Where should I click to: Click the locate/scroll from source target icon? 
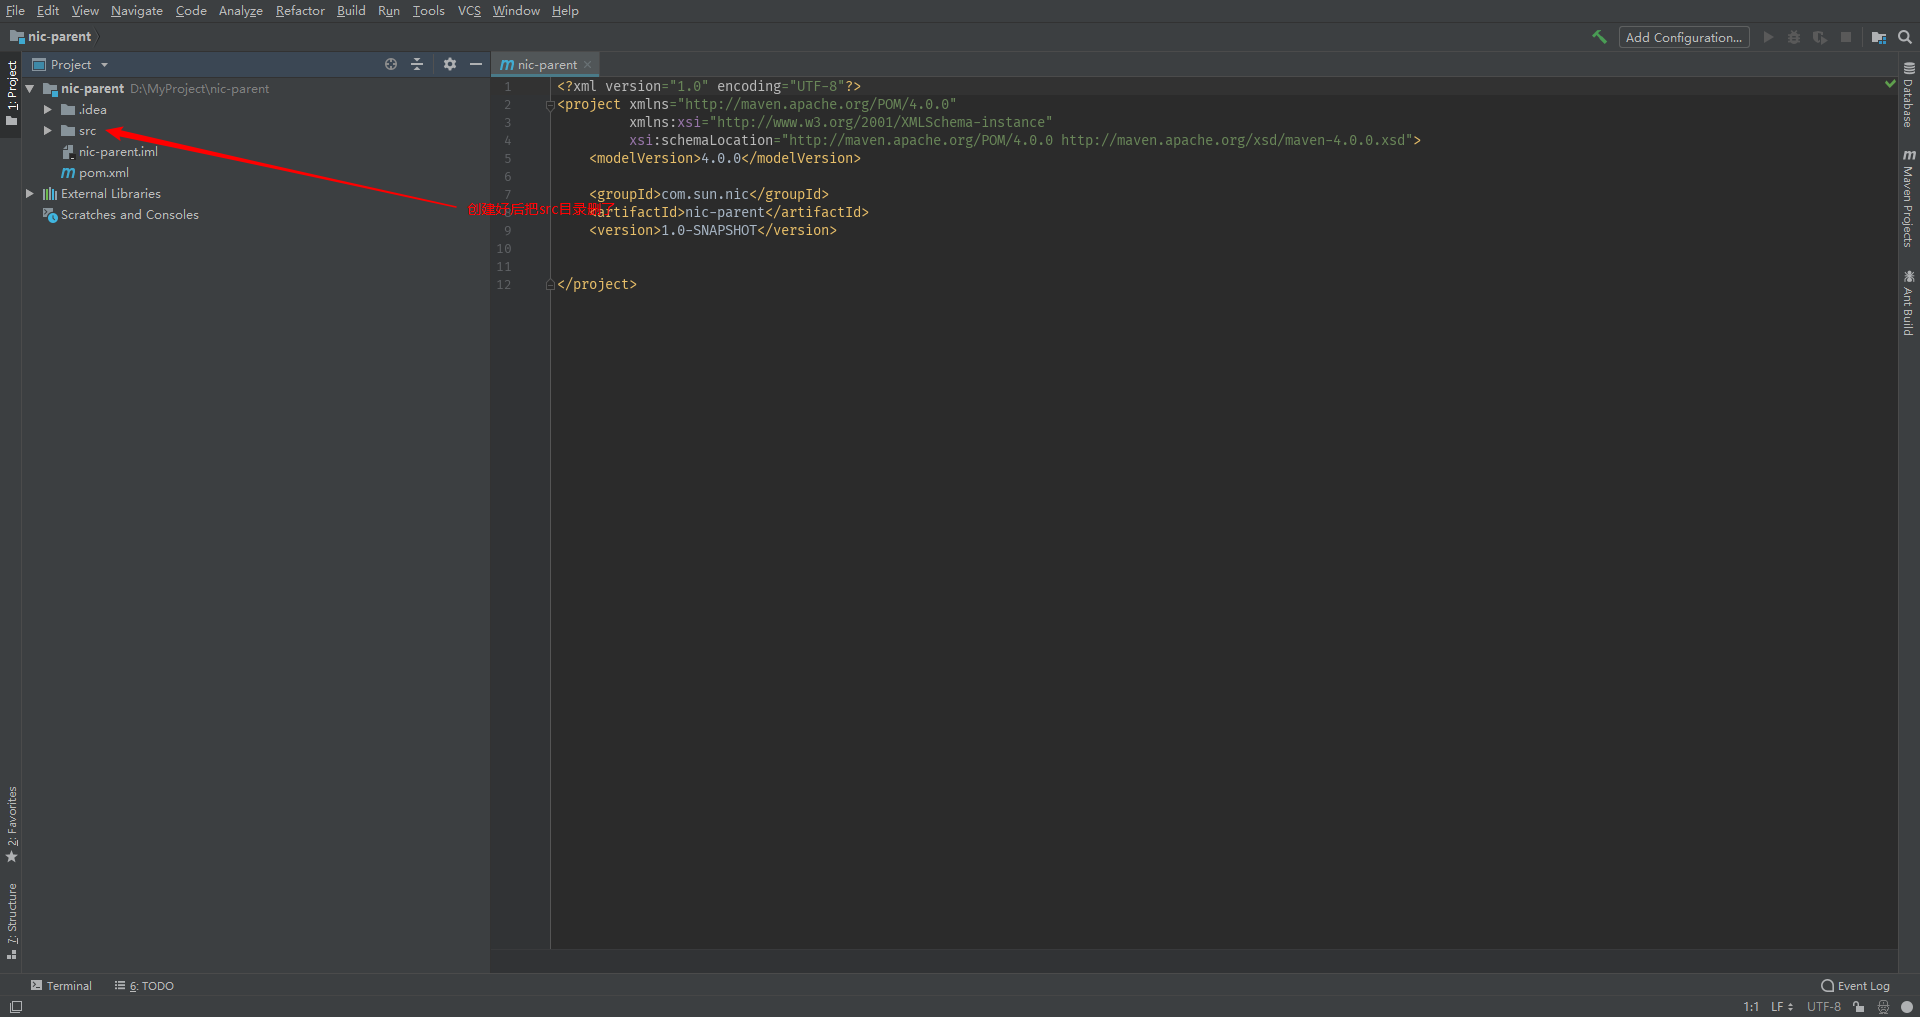(x=391, y=64)
